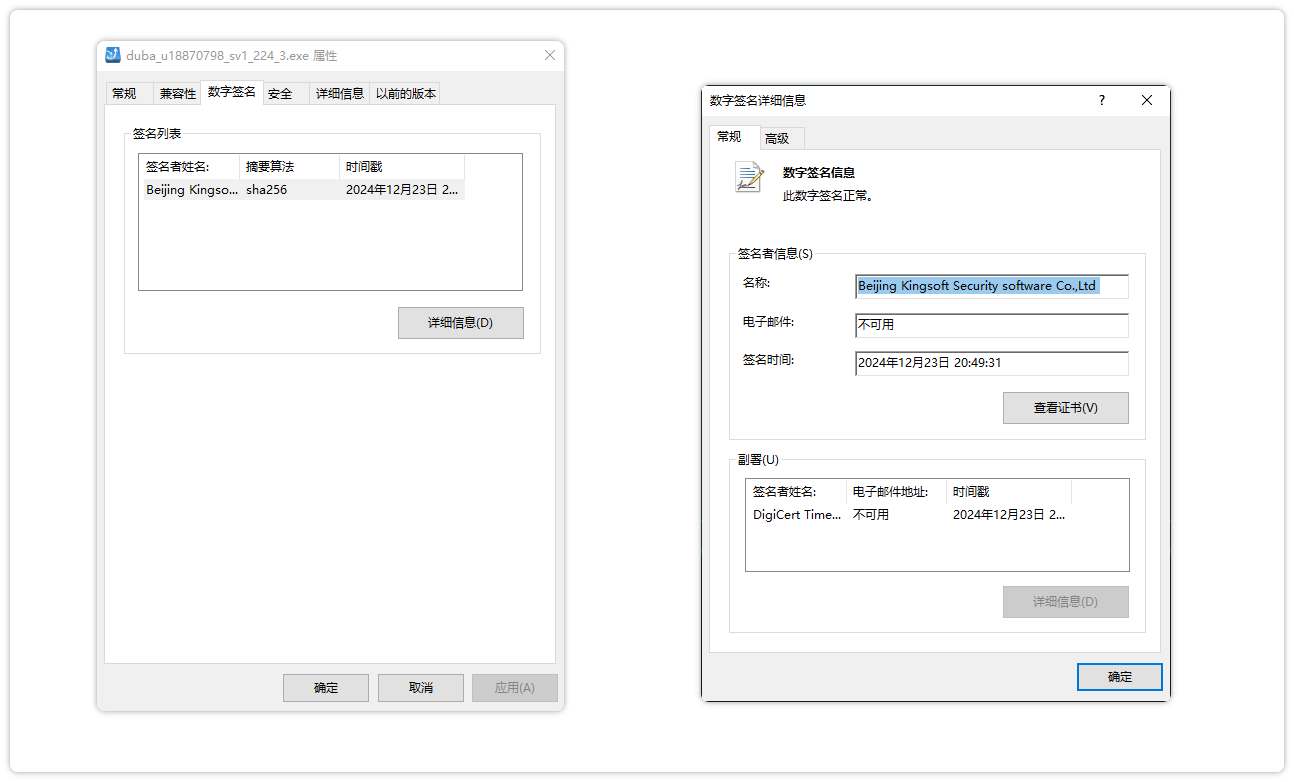The image size is (1294, 782).
Task: Switch to the 常规 tab in properties window
Action: (125, 94)
